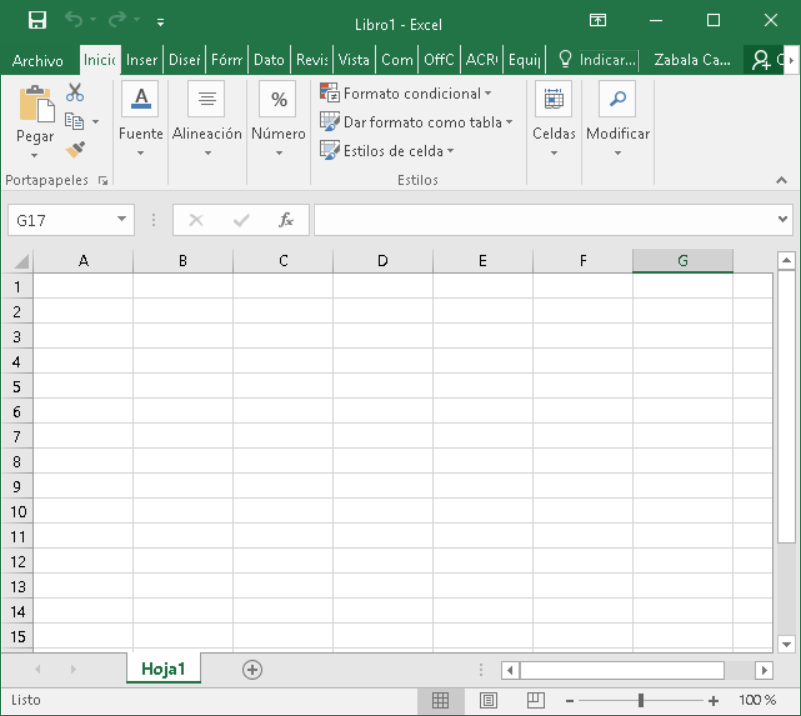801x716 pixels.
Task: Switch to Normal view in status bar
Action: click(x=440, y=700)
